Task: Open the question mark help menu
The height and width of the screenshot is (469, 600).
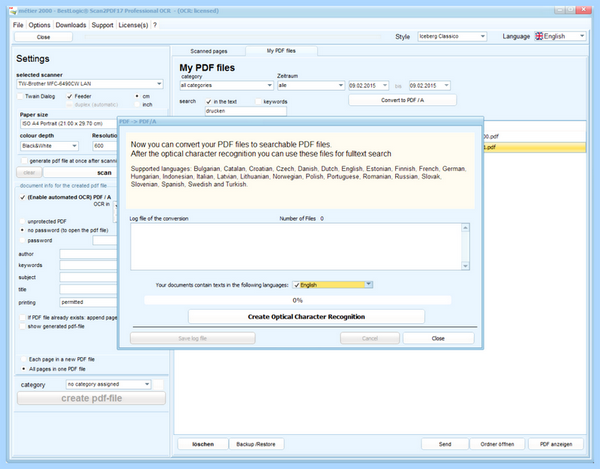Action: 155,25
